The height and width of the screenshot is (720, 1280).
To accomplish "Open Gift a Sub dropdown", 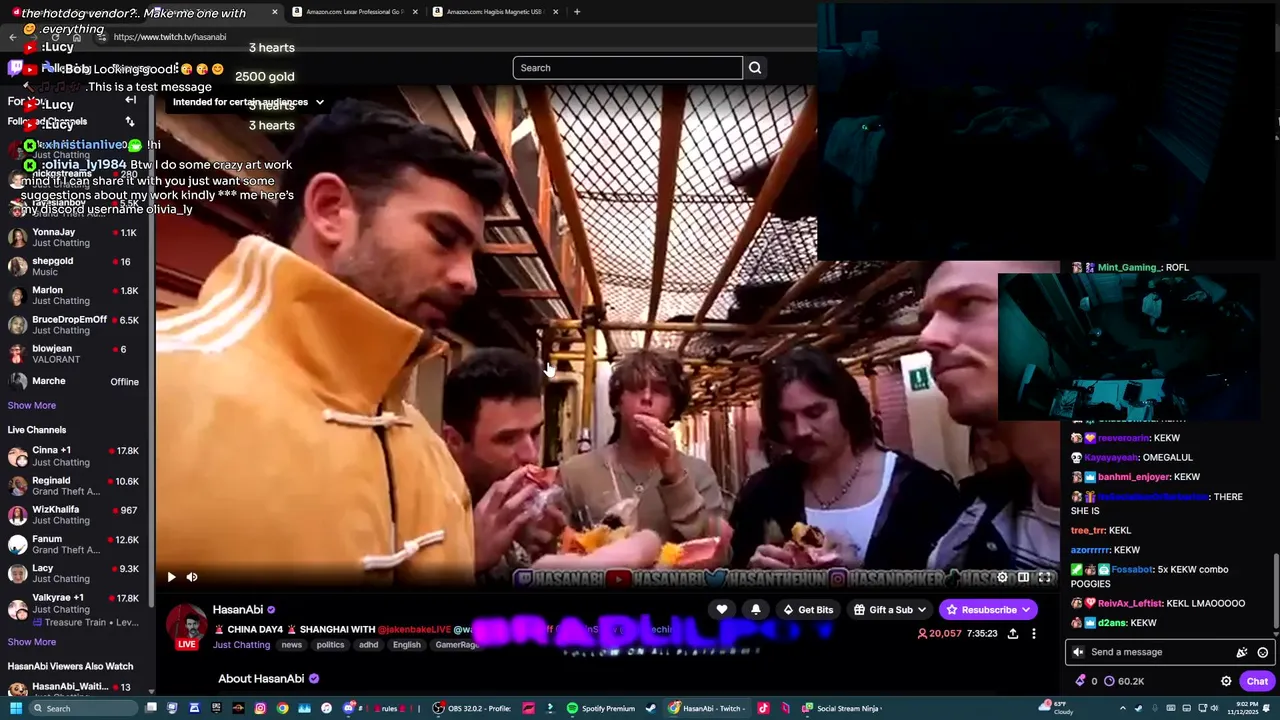I will tap(890, 610).
